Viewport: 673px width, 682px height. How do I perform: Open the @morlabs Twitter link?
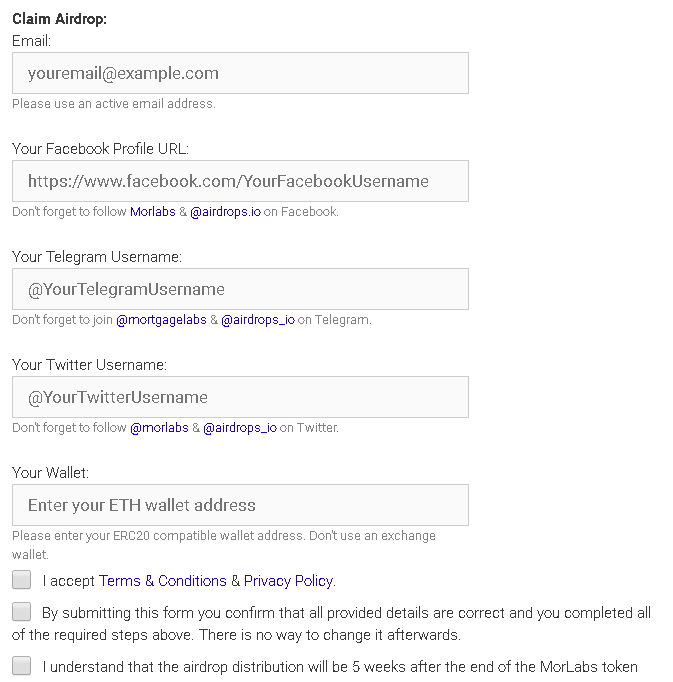(159, 428)
